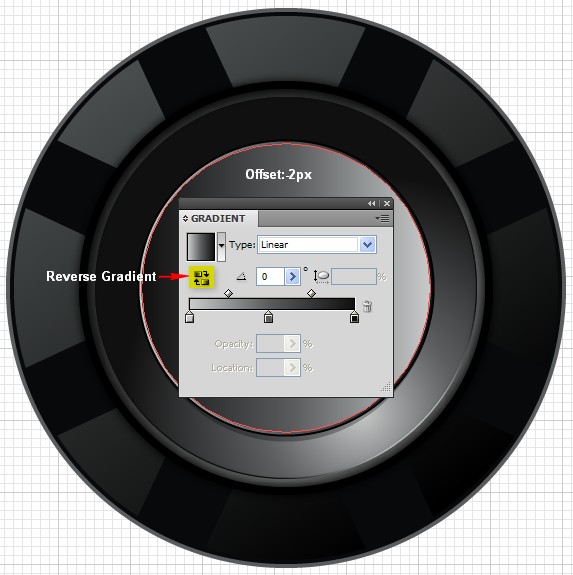Click the delete stop trash icon
573x575 pixels.
[367, 306]
